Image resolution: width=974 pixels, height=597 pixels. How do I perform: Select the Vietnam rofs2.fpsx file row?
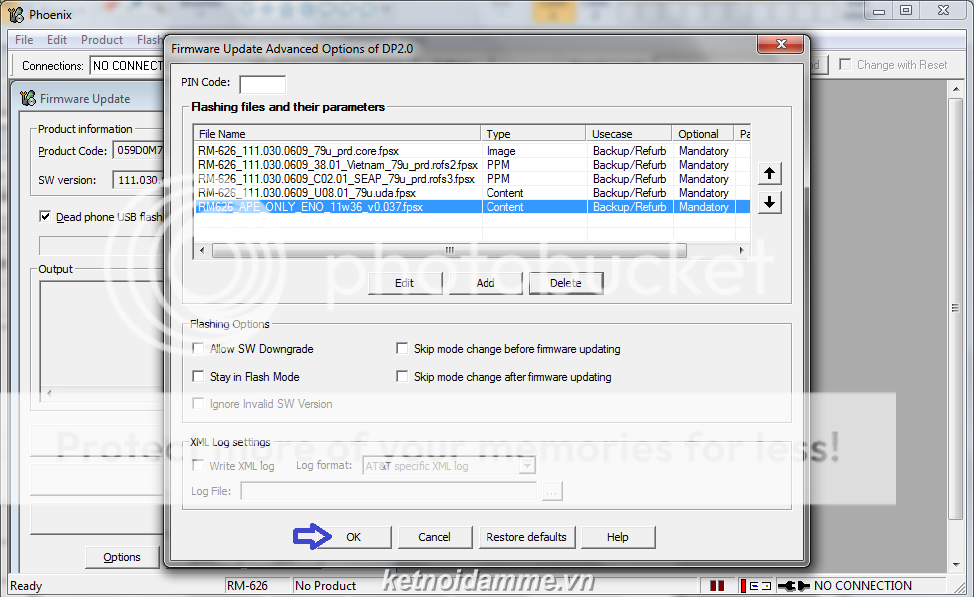pyautogui.click(x=472, y=165)
